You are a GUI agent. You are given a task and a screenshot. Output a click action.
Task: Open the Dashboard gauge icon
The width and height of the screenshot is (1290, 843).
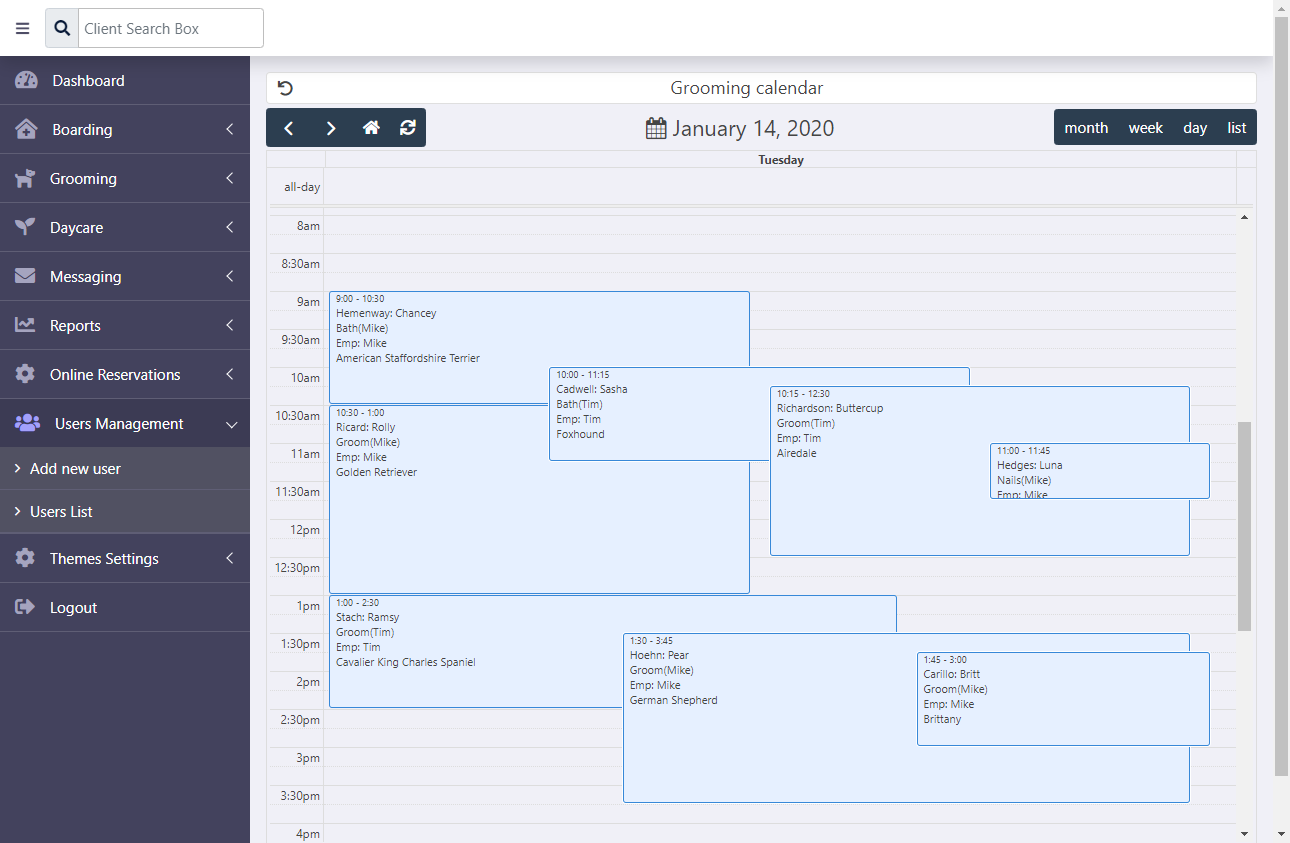26,81
